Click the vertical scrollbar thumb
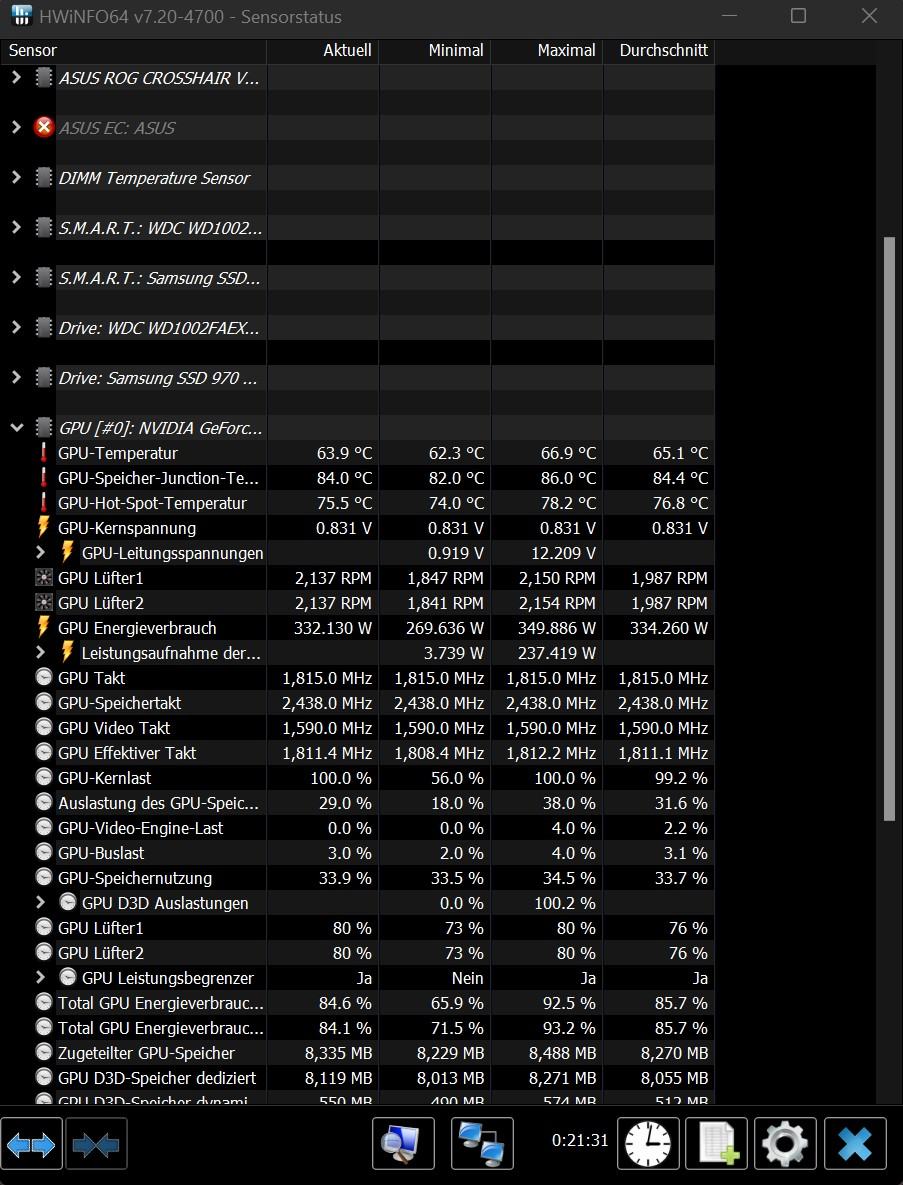903x1185 pixels. pos(889,529)
